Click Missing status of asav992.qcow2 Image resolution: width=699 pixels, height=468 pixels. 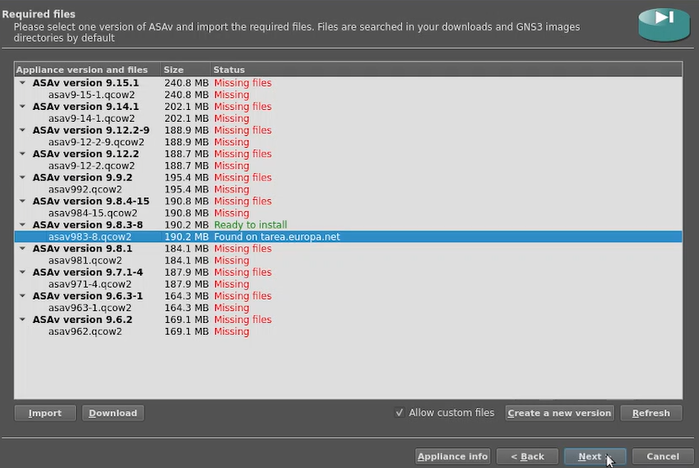231,189
